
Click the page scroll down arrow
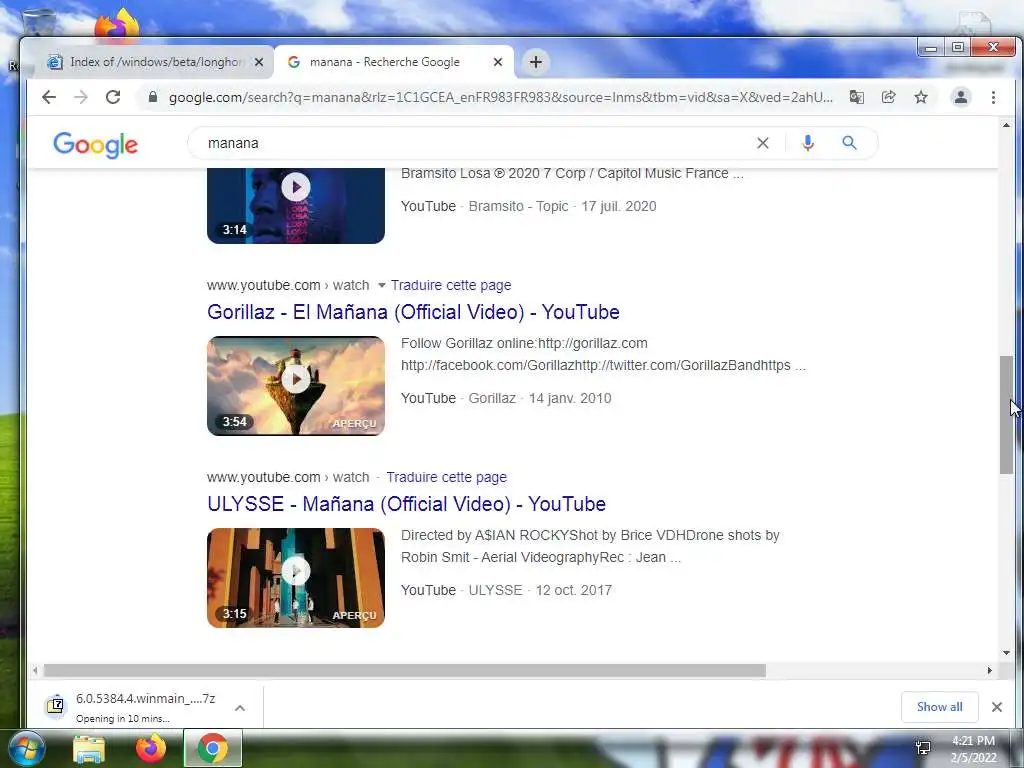click(1006, 652)
